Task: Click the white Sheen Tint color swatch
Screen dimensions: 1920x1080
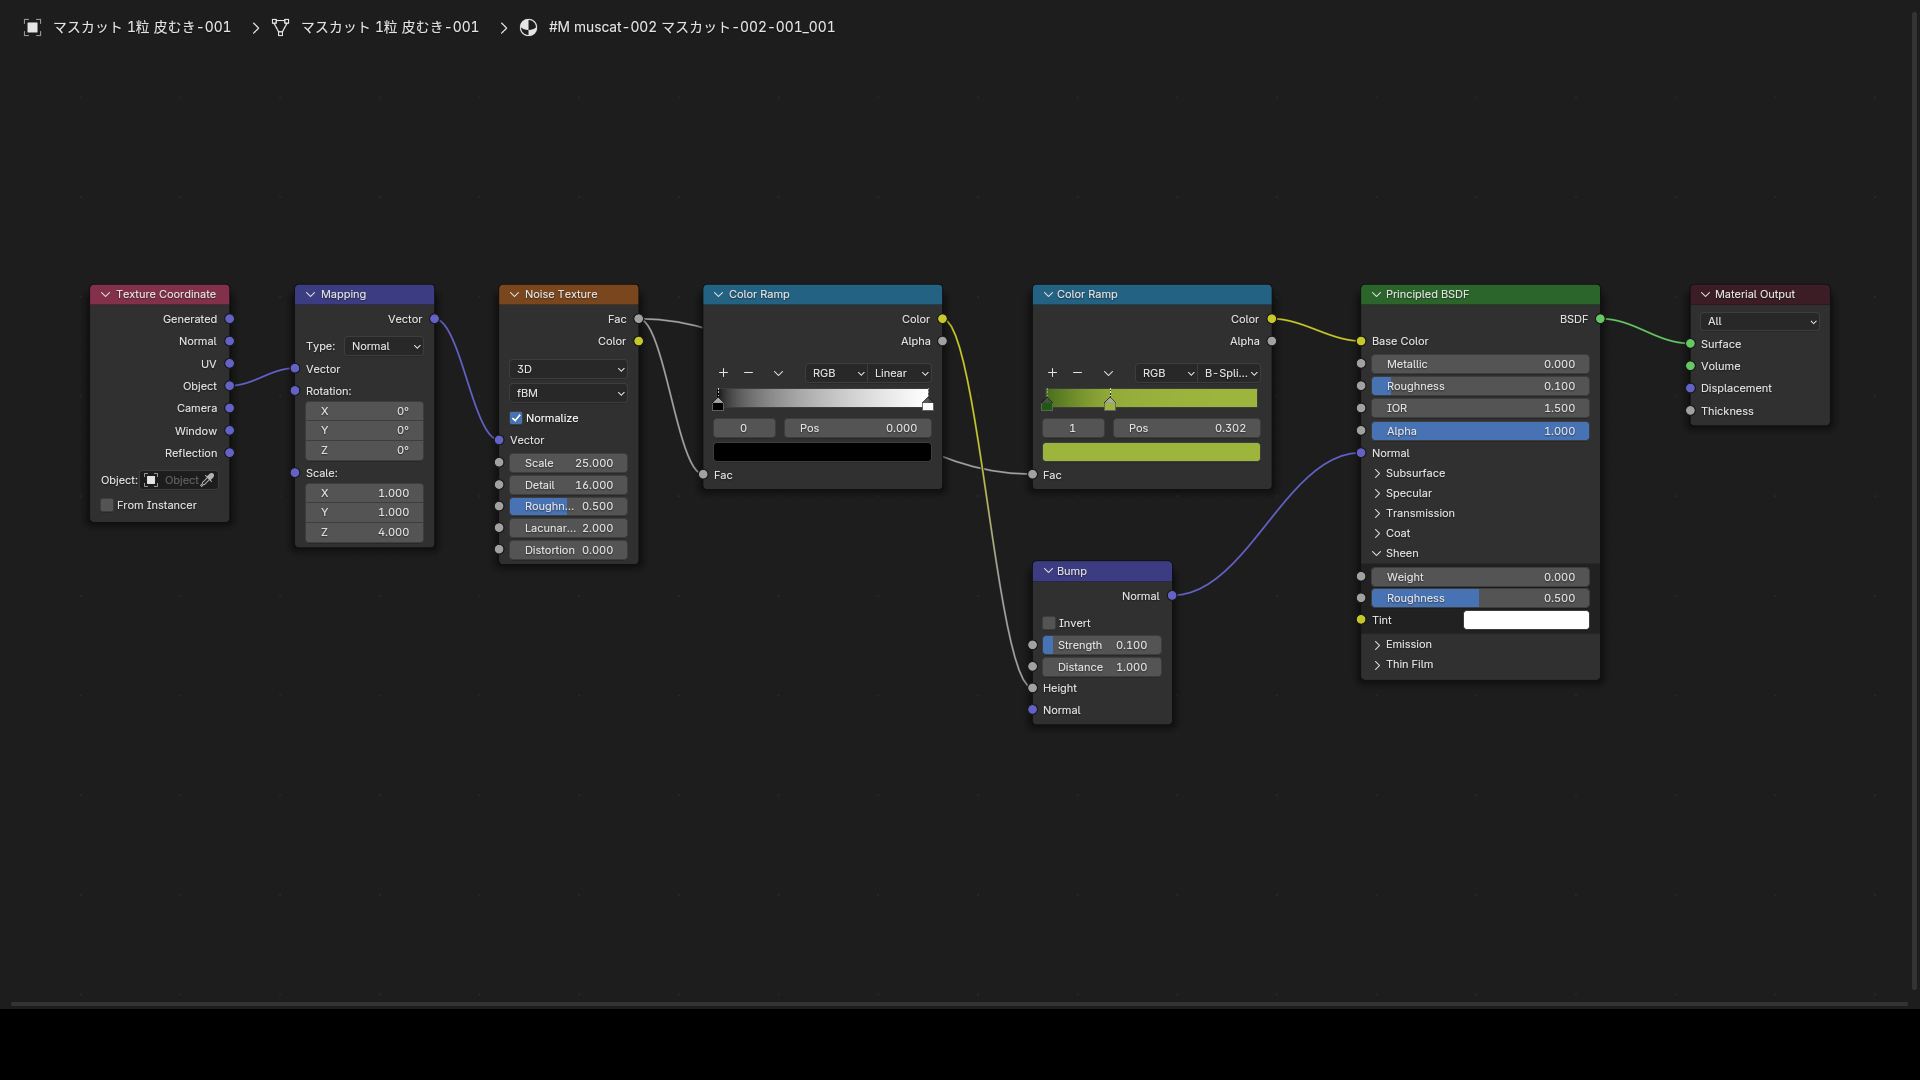Action: (1526, 620)
